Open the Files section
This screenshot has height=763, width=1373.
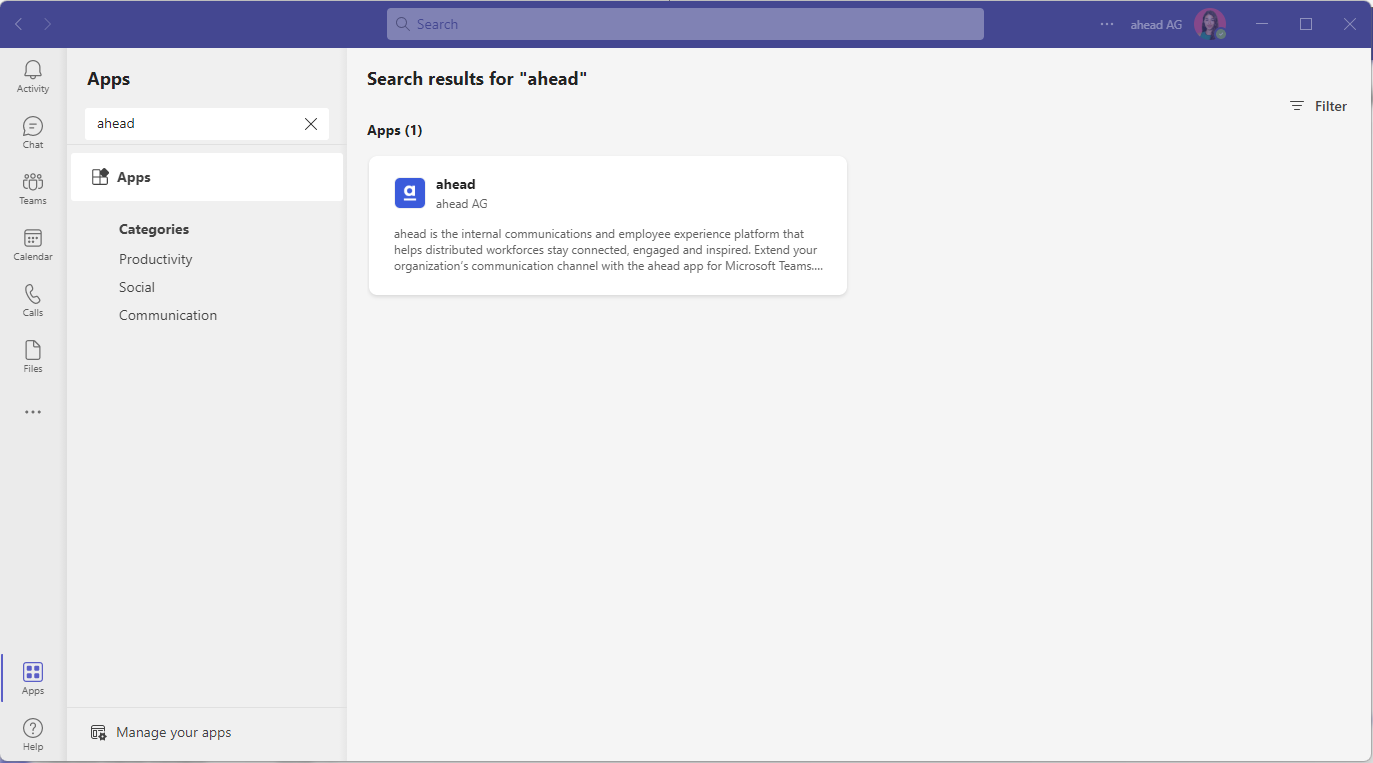point(32,354)
